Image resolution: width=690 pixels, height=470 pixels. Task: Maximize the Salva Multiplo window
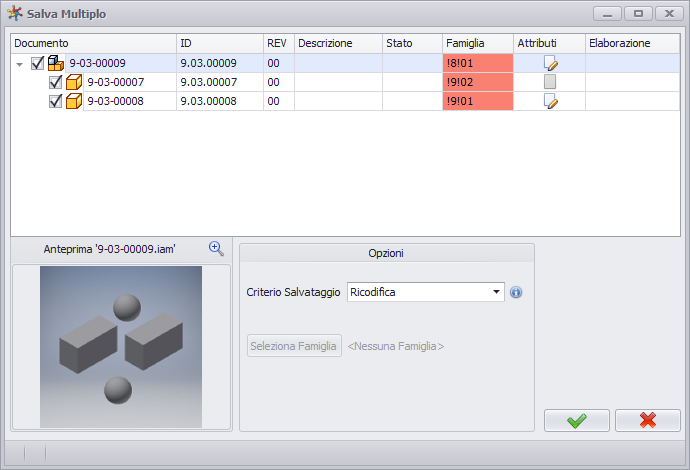pos(638,14)
